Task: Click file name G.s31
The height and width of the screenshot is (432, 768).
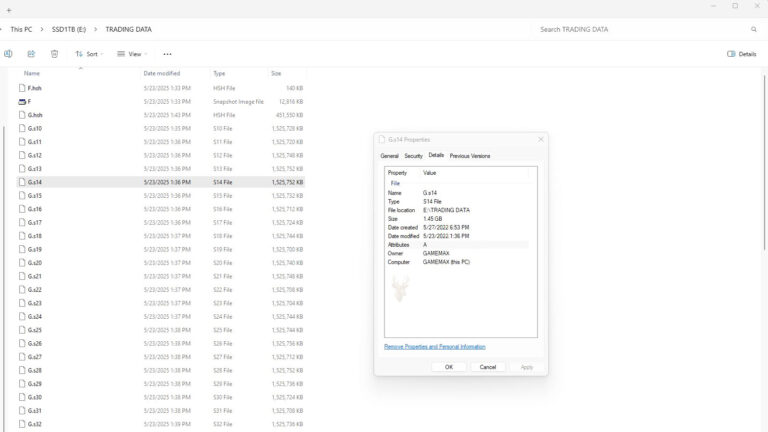Action: click(35, 411)
